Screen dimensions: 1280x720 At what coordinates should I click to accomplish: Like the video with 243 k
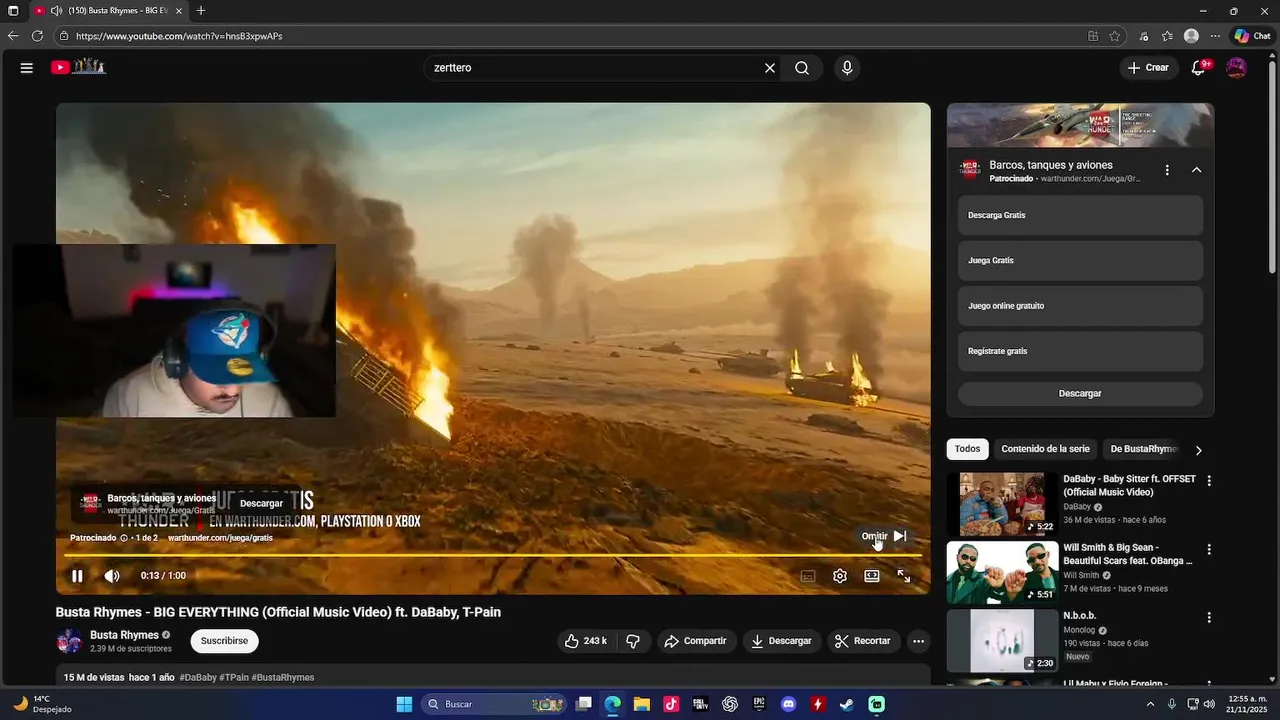click(586, 641)
